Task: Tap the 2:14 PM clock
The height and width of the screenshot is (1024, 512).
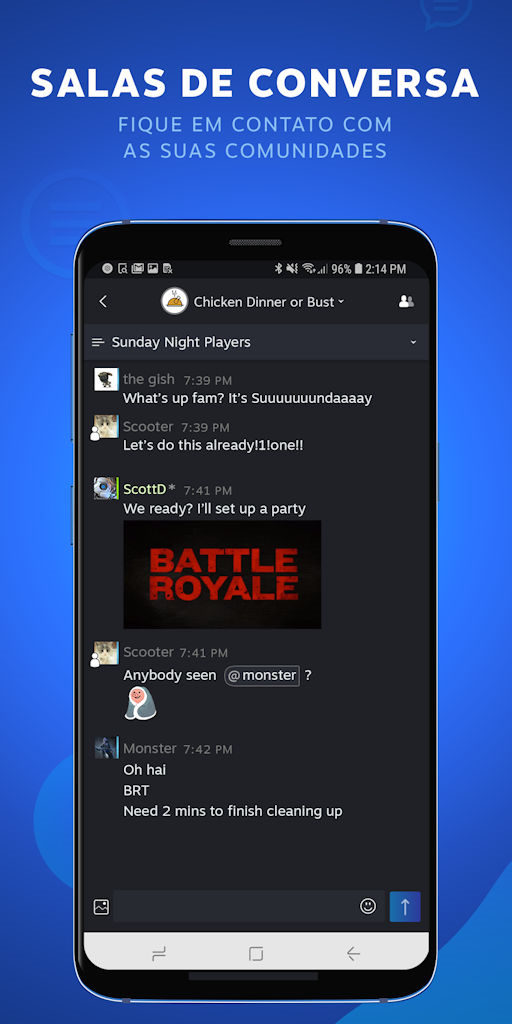Action: 385,268
